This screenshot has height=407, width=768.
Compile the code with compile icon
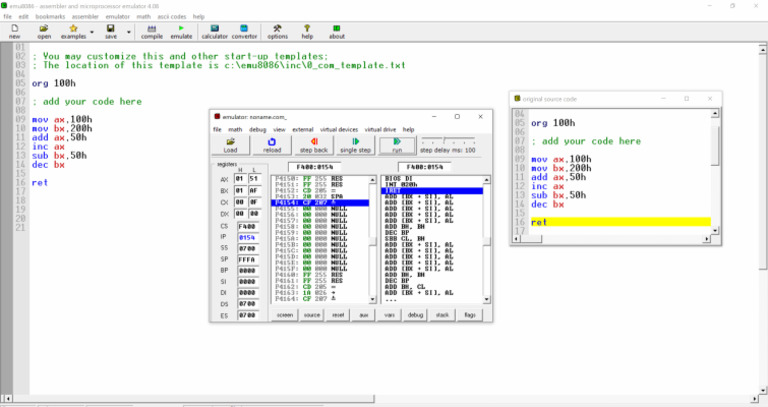click(x=152, y=32)
